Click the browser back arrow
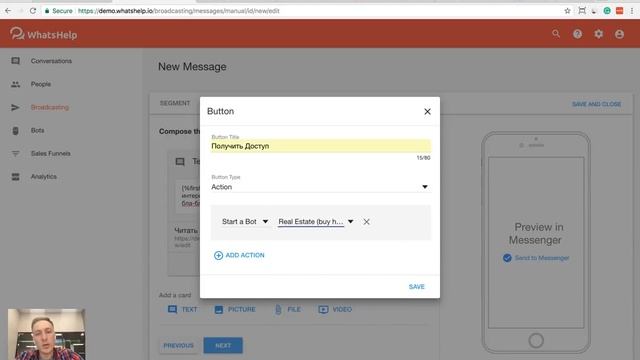 pos(8,11)
